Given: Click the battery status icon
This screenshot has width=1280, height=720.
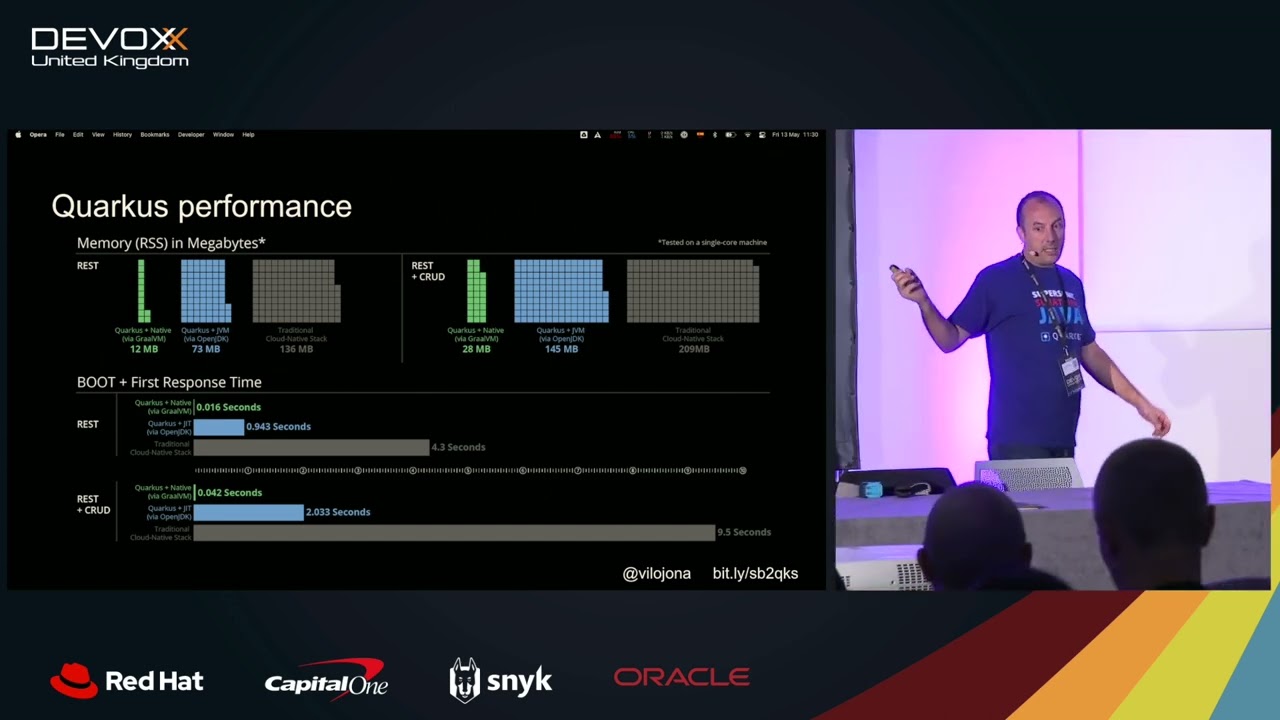Looking at the screenshot, I should (731, 135).
